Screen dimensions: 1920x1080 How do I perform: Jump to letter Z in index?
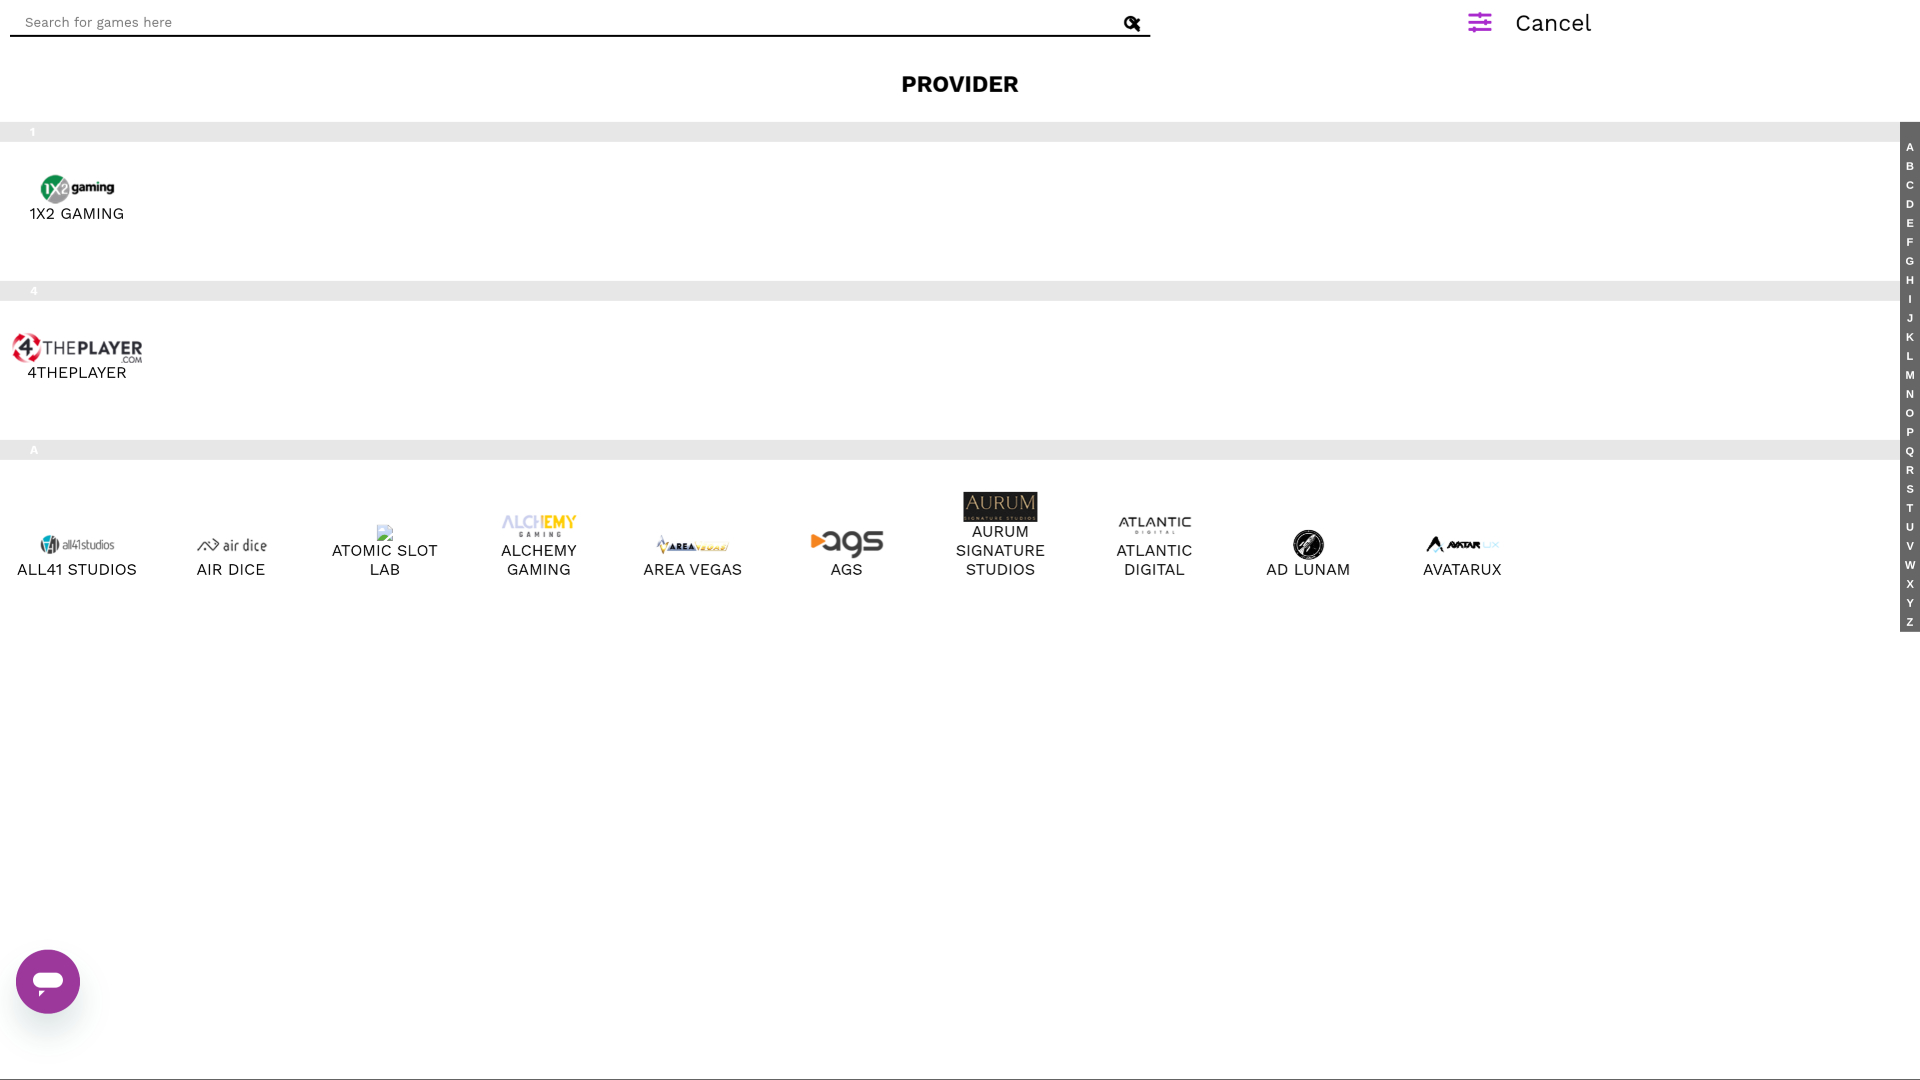tap(1910, 622)
